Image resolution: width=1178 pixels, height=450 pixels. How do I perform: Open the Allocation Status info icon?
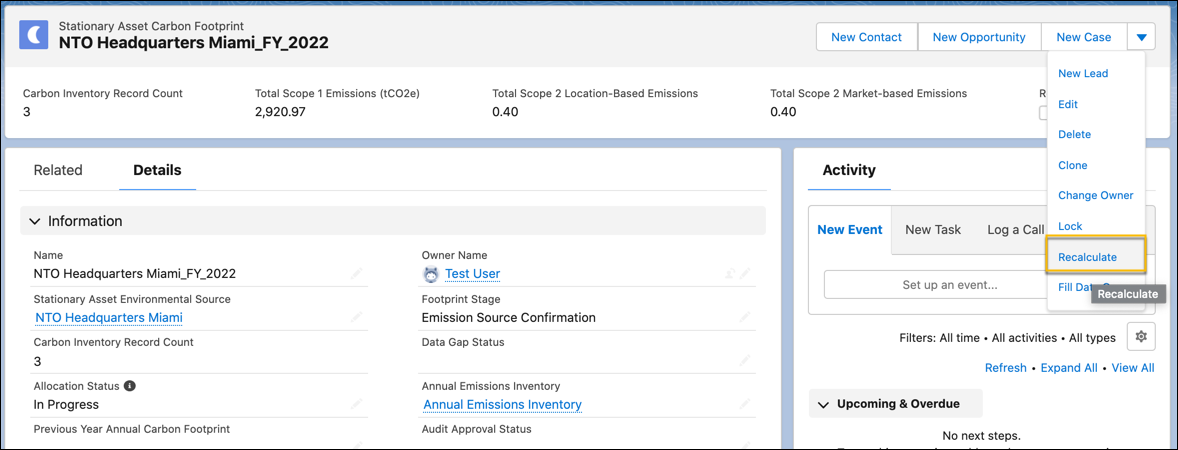click(129, 386)
